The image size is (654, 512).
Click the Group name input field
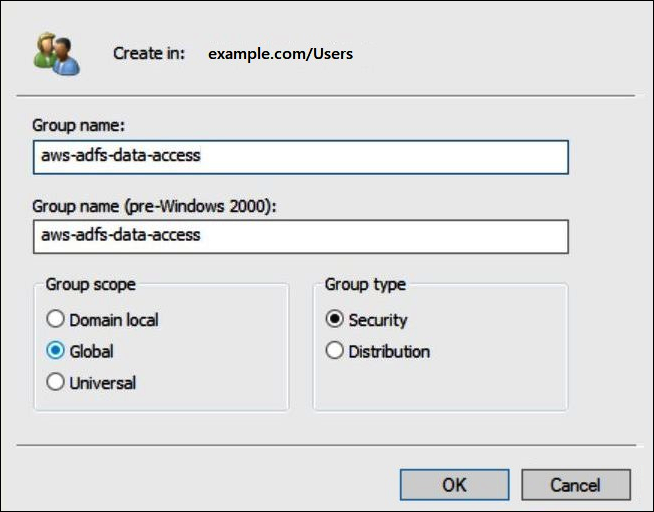(x=300, y=156)
